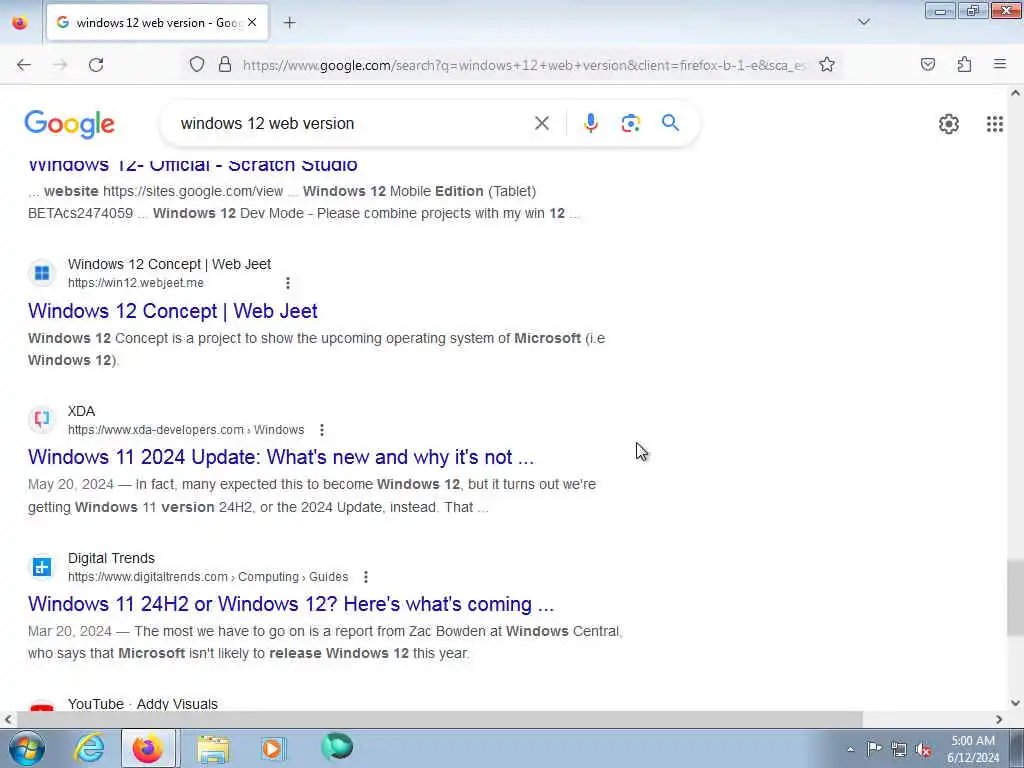Open Firefox application hamburger menu

pyautogui.click(x=1000, y=64)
